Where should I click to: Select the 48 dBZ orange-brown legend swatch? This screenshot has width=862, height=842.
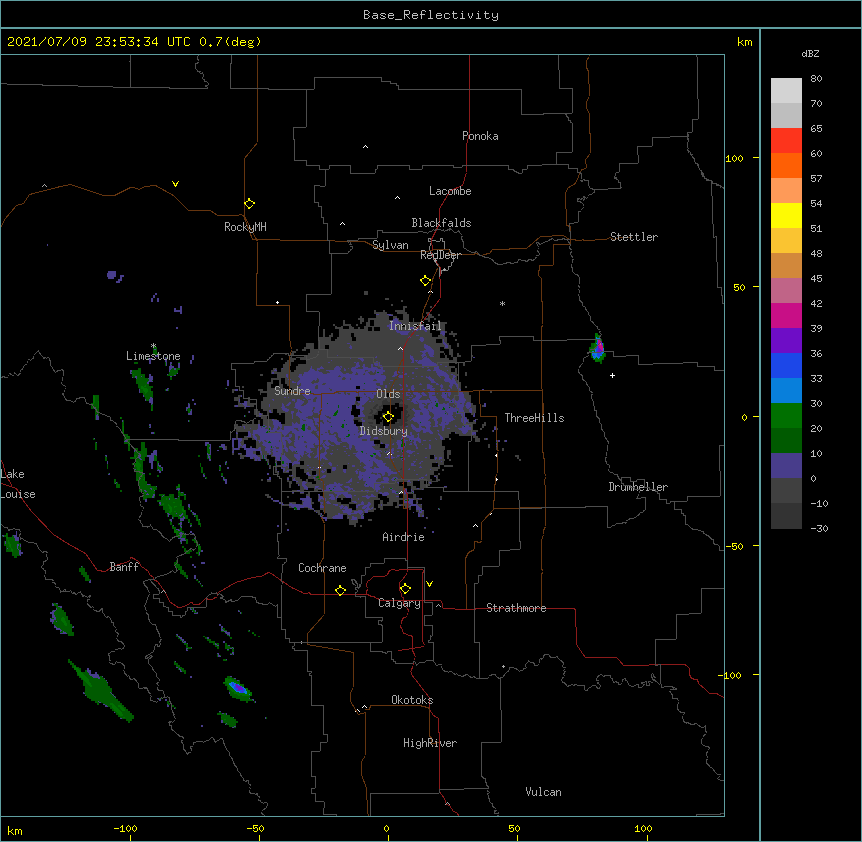tap(786, 265)
